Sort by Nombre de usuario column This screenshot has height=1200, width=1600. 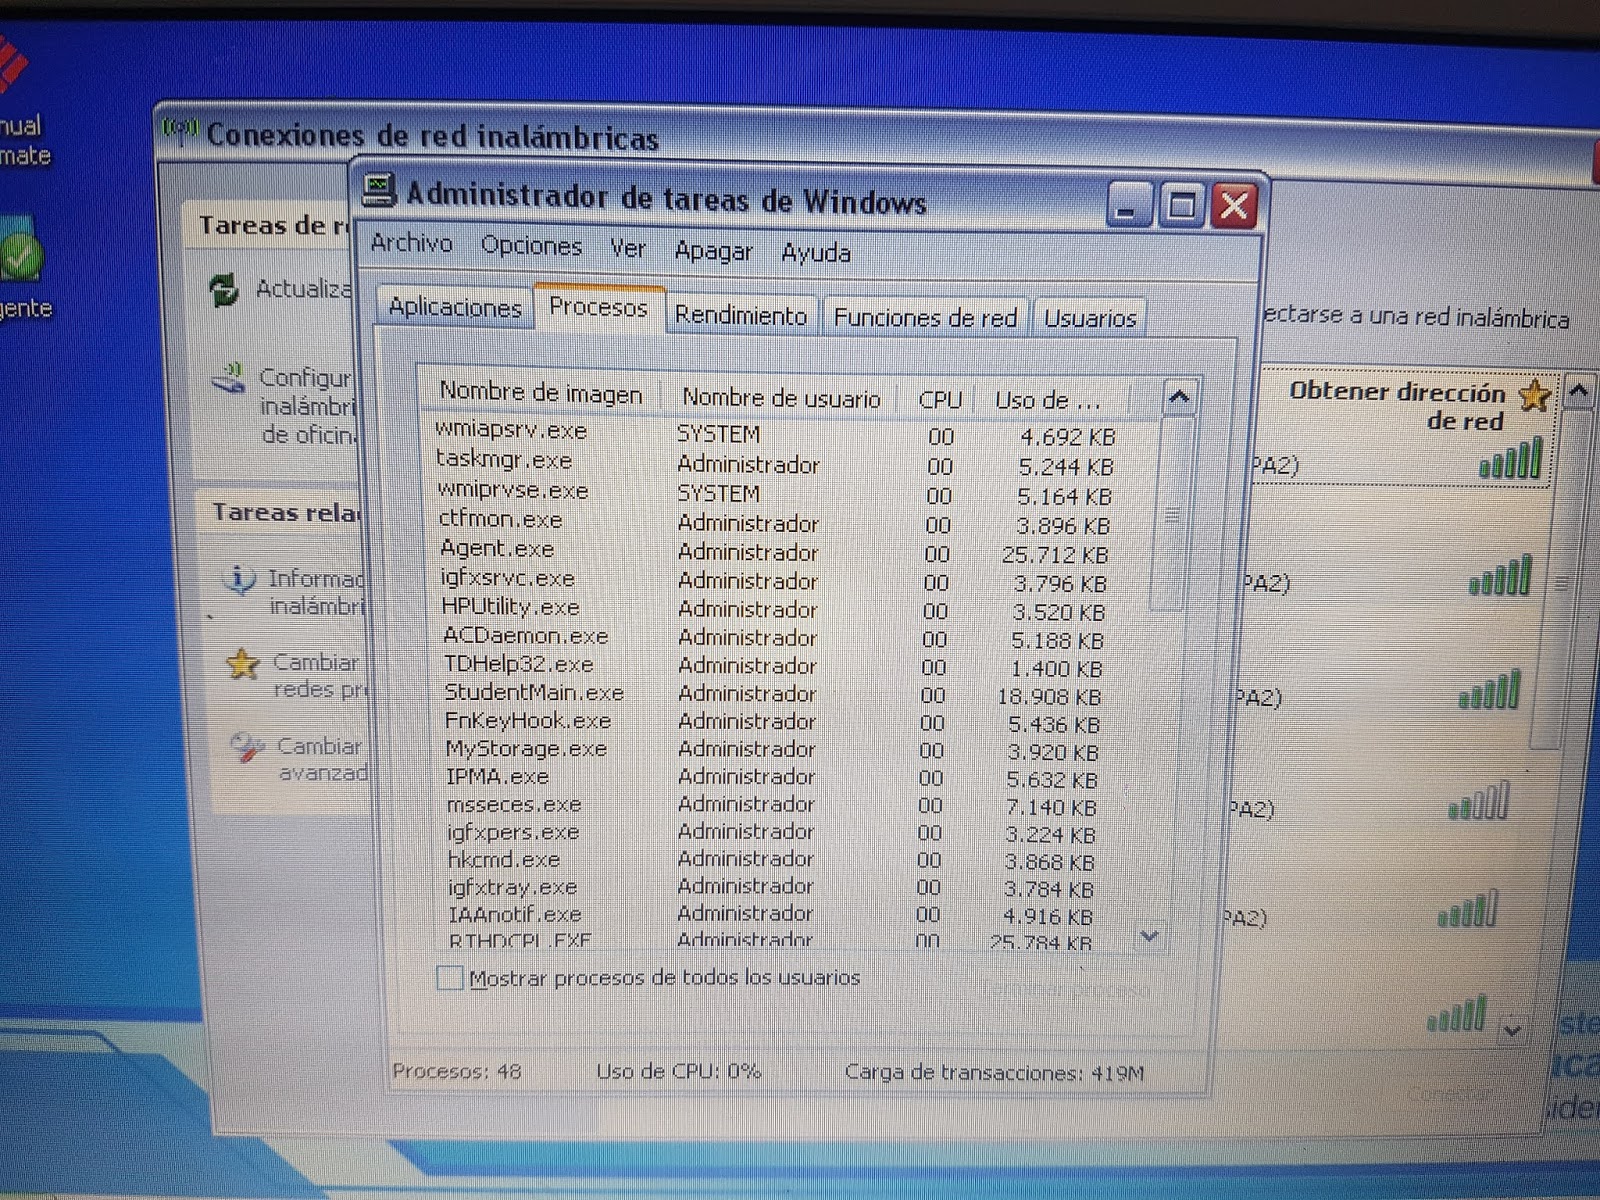coord(781,398)
